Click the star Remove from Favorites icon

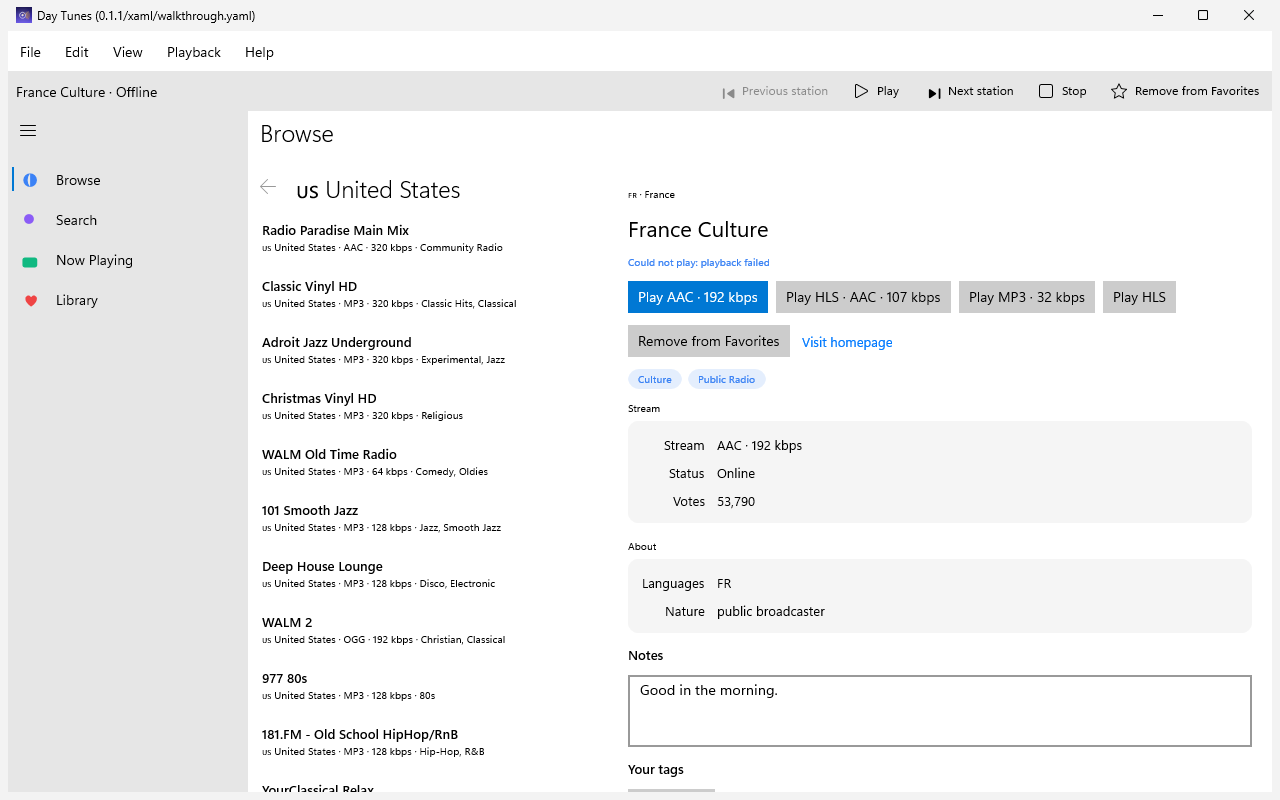coord(1119,91)
